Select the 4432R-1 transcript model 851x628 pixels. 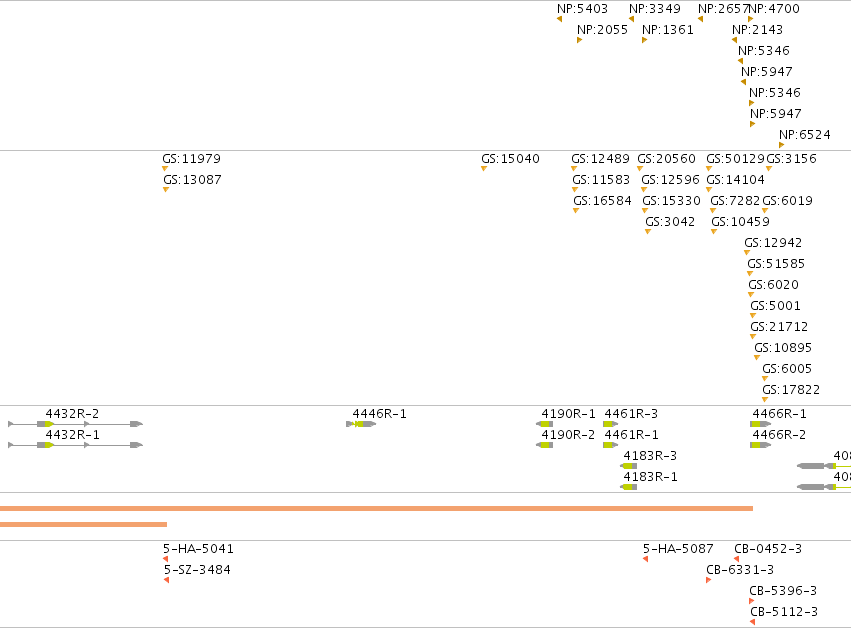(x=75, y=445)
